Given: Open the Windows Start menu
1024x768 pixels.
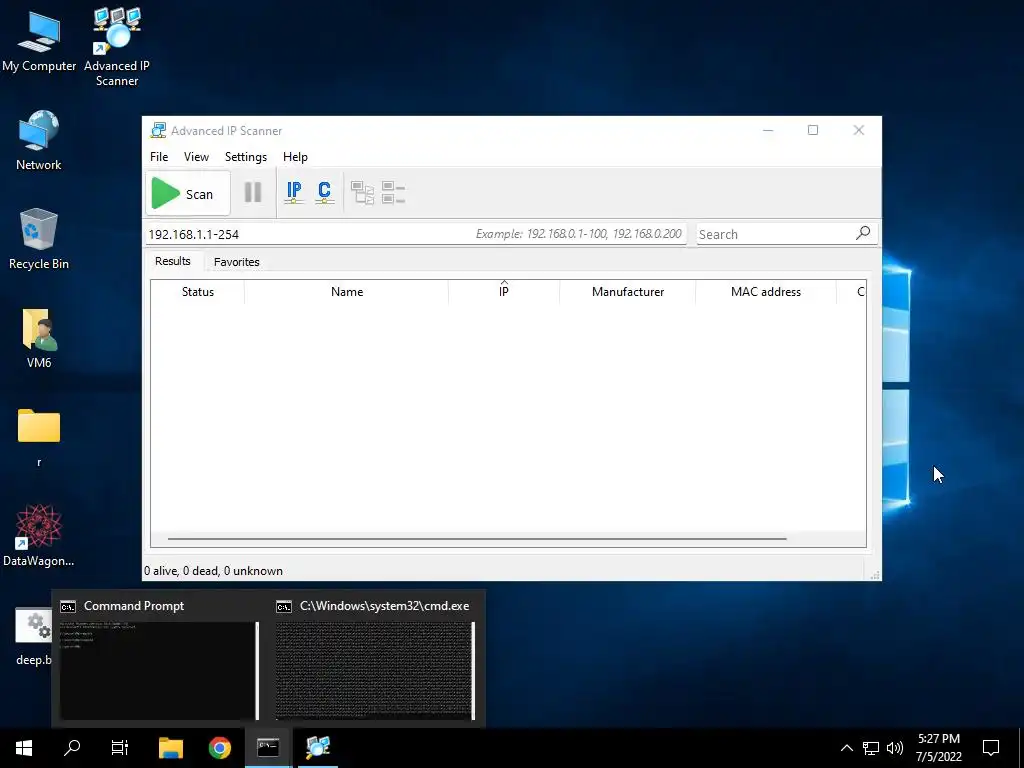Looking at the screenshot, I should tap(24, 748).
